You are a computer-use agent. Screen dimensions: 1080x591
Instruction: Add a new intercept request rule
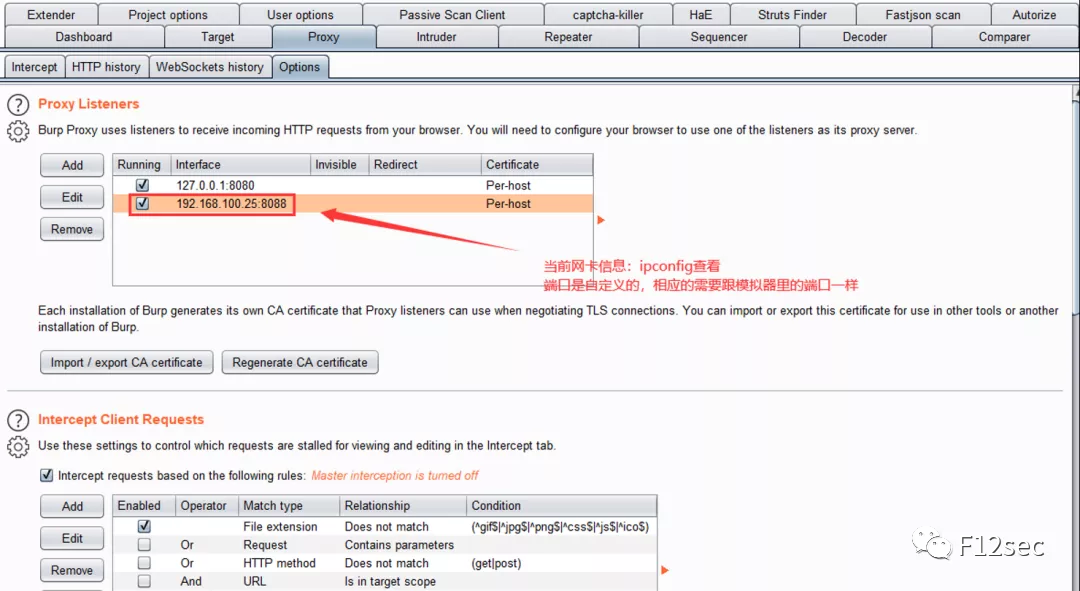pos(72,506)
